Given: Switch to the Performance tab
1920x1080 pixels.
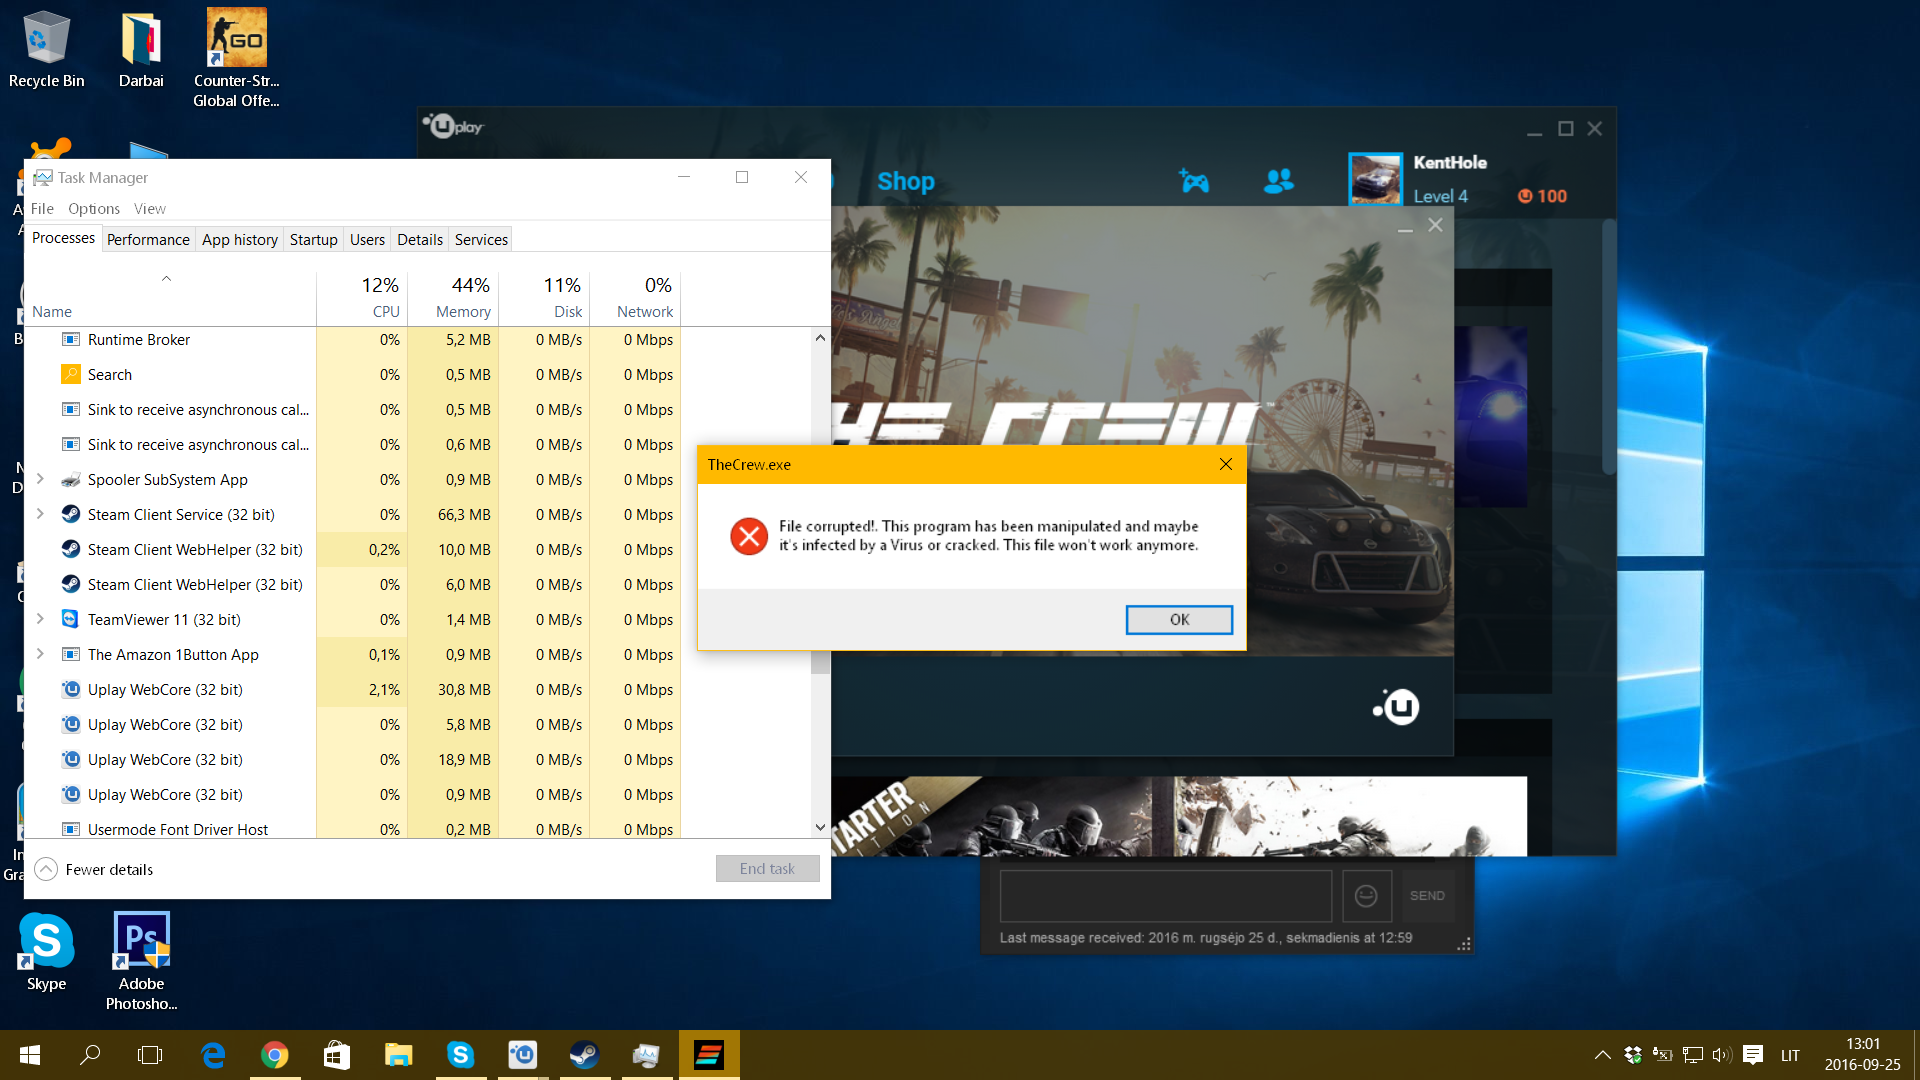Looking at the screenshot, I should 148,239.
